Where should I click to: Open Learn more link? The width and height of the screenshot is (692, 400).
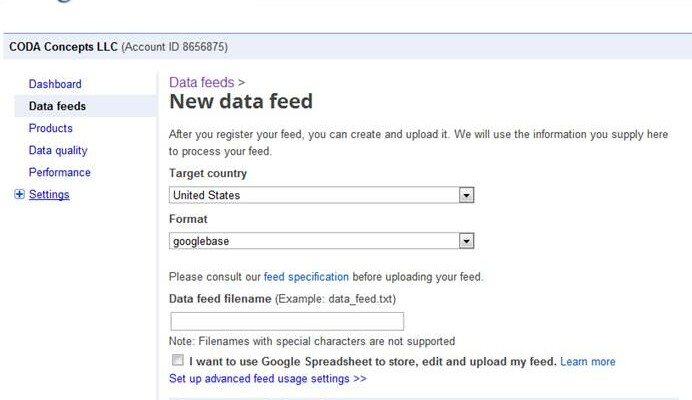pos(588,362)
